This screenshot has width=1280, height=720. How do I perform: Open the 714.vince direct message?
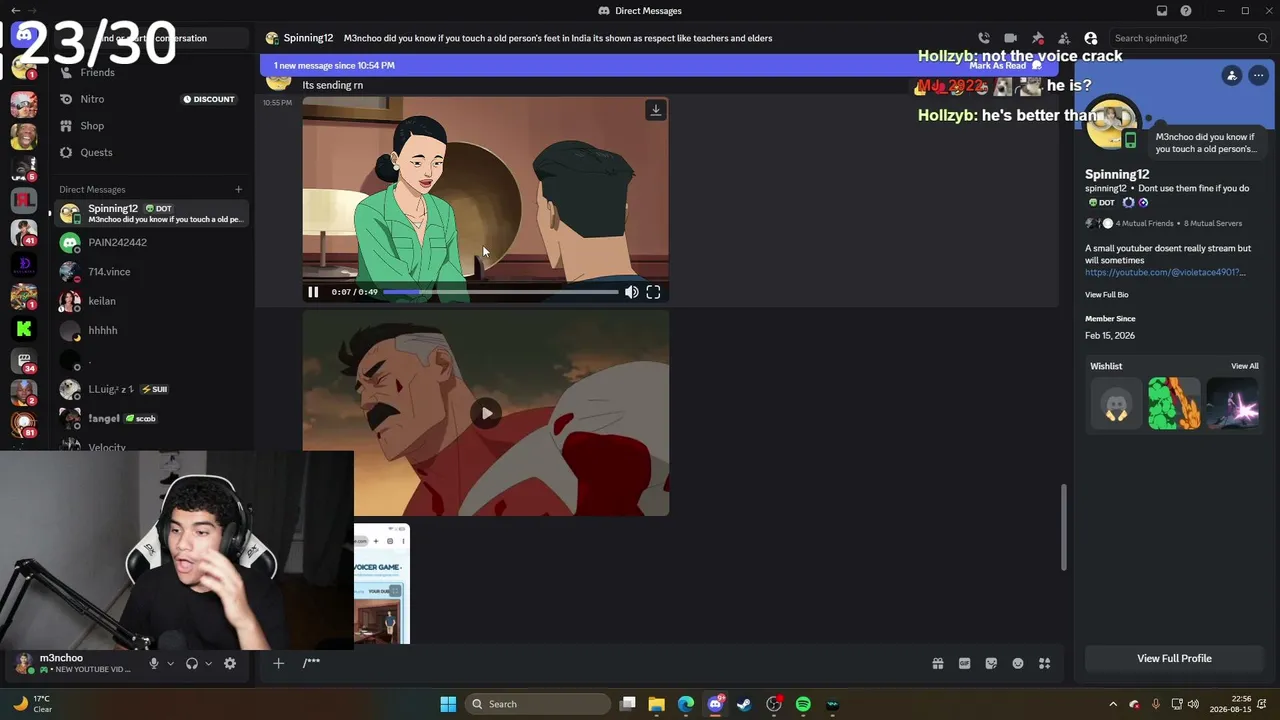coord(152,272)
